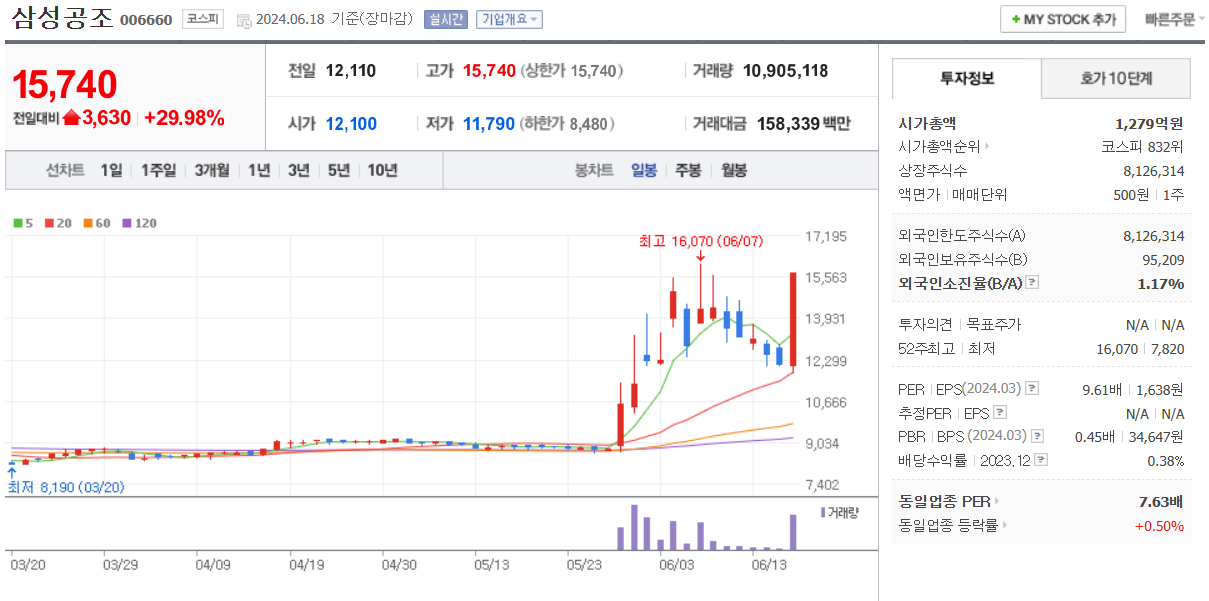Select the 1주일 line chart range
This screenshot has width=1209, height=601.
tap(158, 170)
